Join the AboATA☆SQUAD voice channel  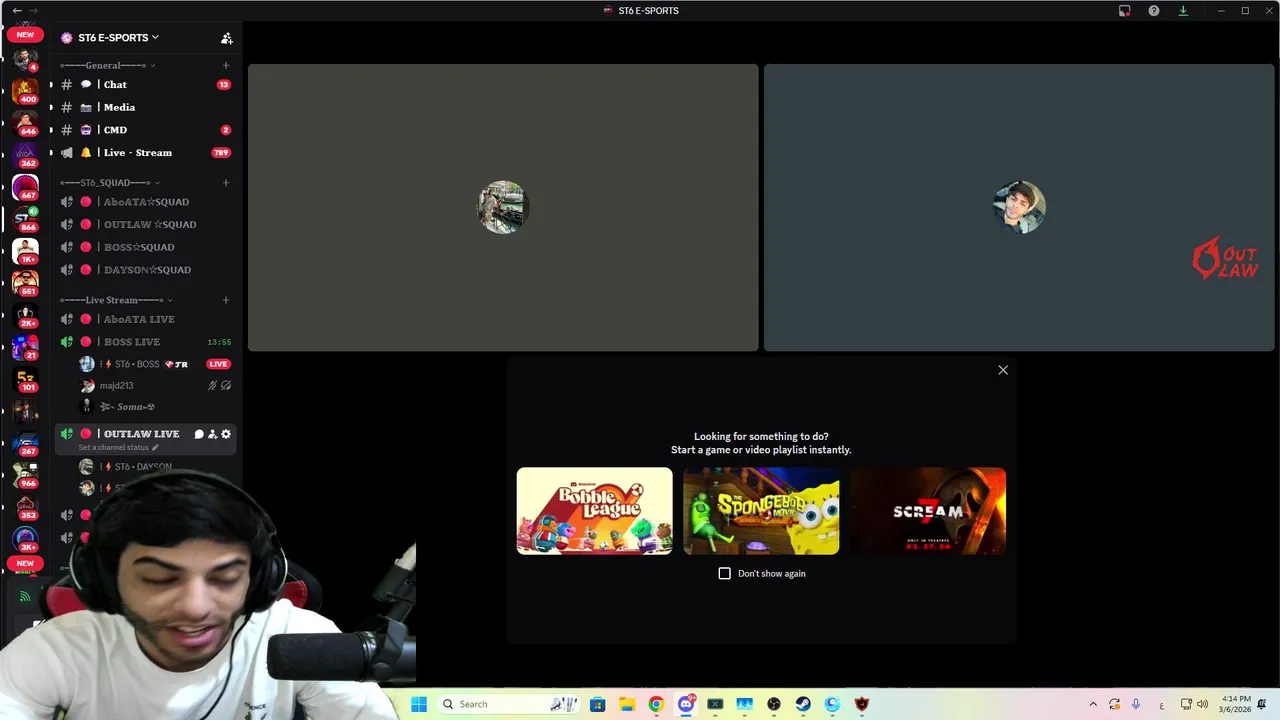coord(146,202)
